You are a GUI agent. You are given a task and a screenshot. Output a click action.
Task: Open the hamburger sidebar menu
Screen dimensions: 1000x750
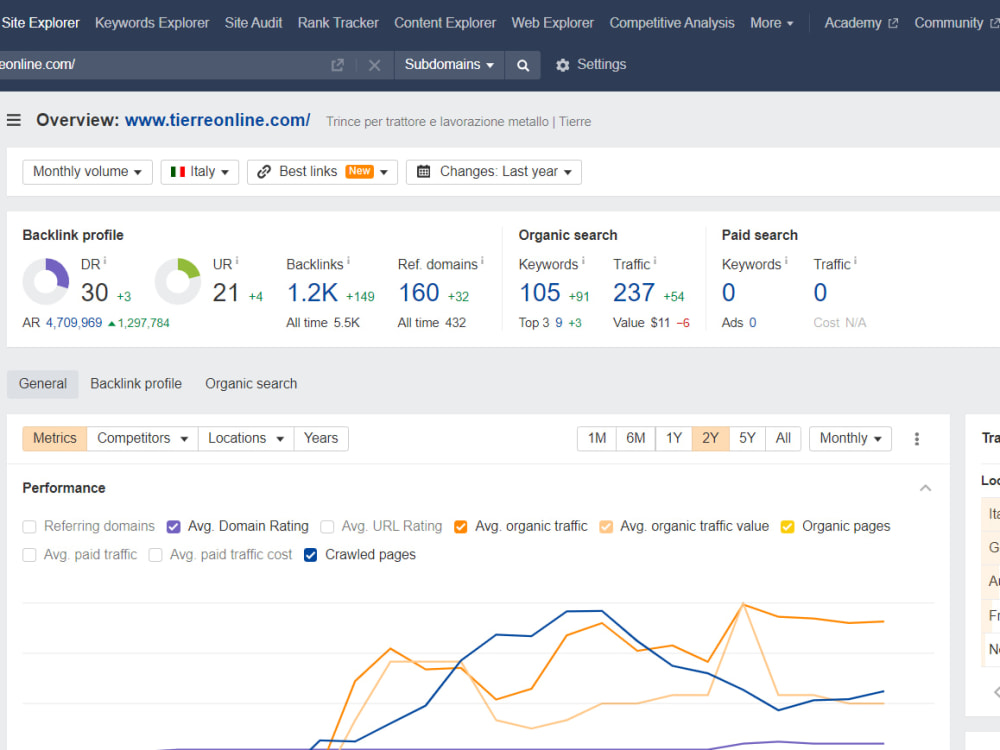(13, 120)
